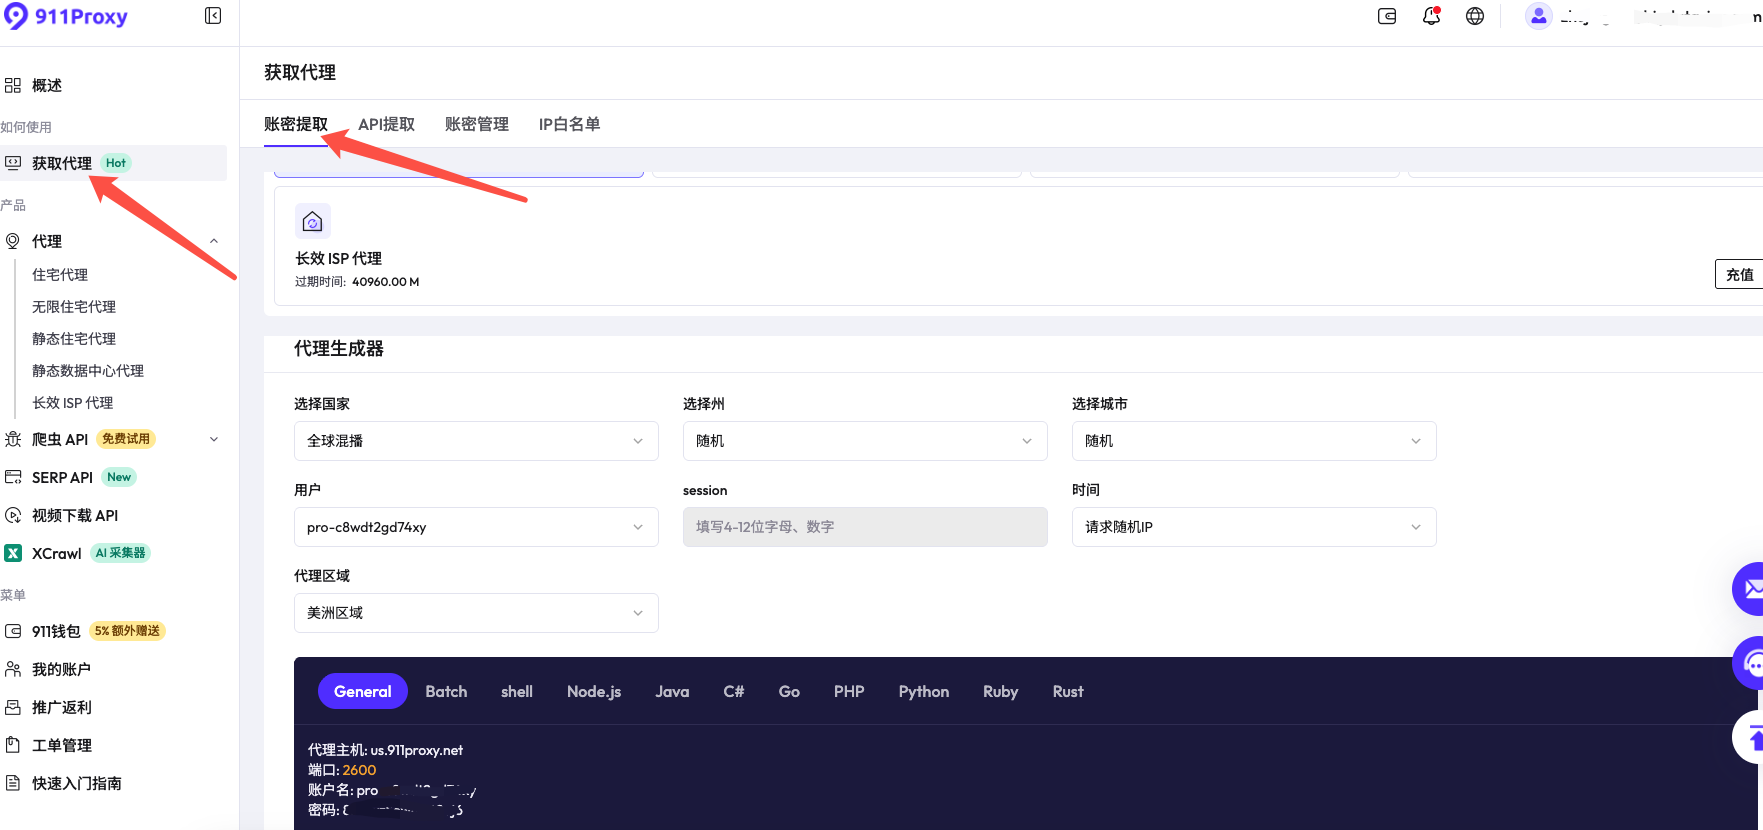Image resolution: width=1763 pixels, height=830 pixels.
Task: Select the Batch code tab
Action: (446, 691)
